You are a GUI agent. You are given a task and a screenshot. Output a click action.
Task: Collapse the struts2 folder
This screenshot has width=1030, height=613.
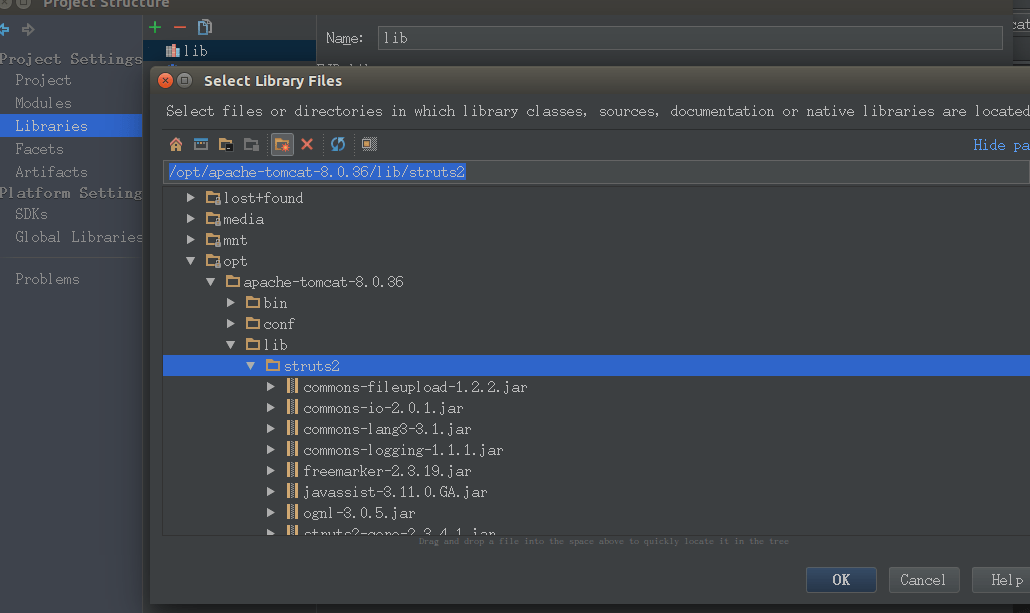coord(251,366)
